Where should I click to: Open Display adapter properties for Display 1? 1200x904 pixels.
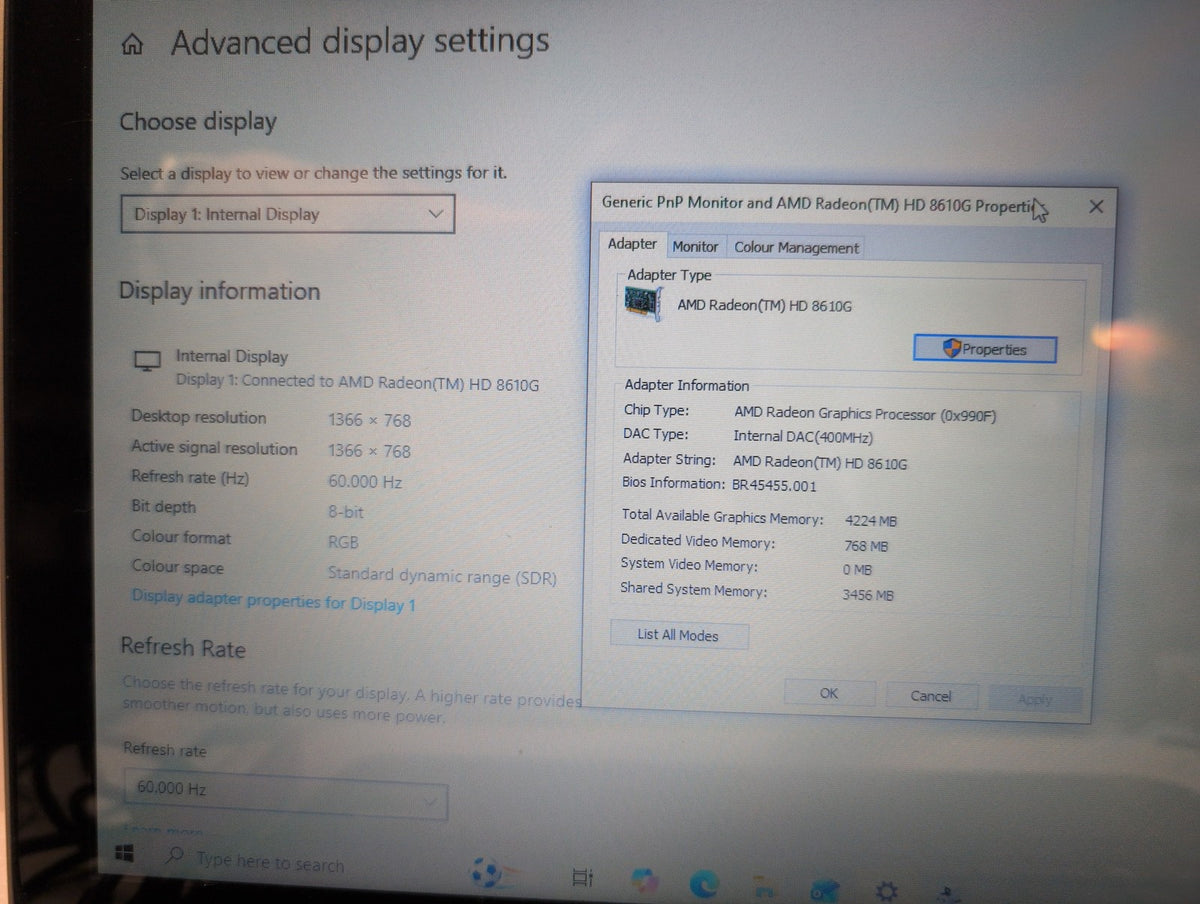coord(274,602)
